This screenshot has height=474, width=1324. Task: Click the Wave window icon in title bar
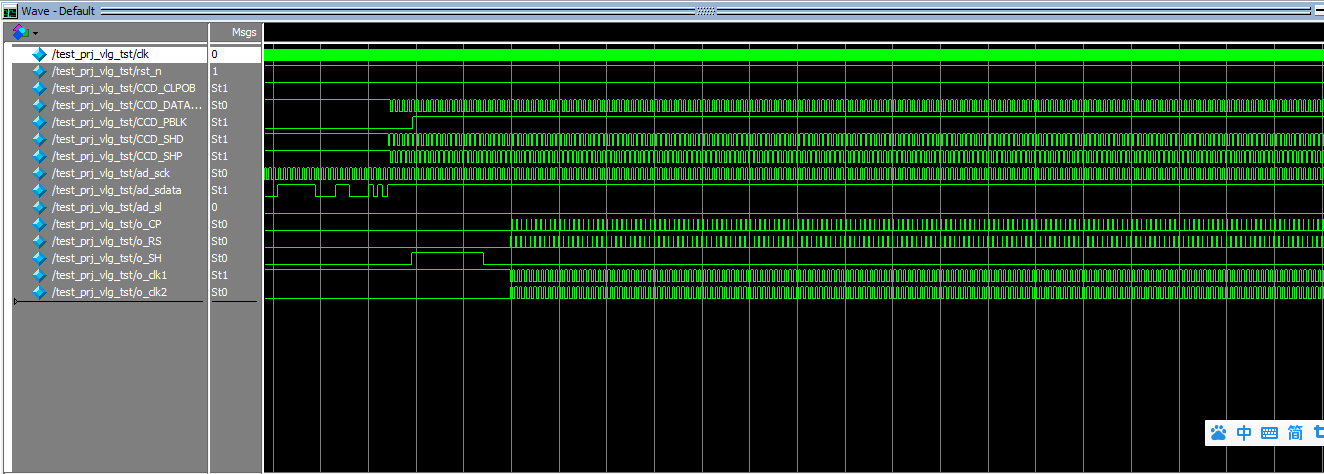coord(10,11)
